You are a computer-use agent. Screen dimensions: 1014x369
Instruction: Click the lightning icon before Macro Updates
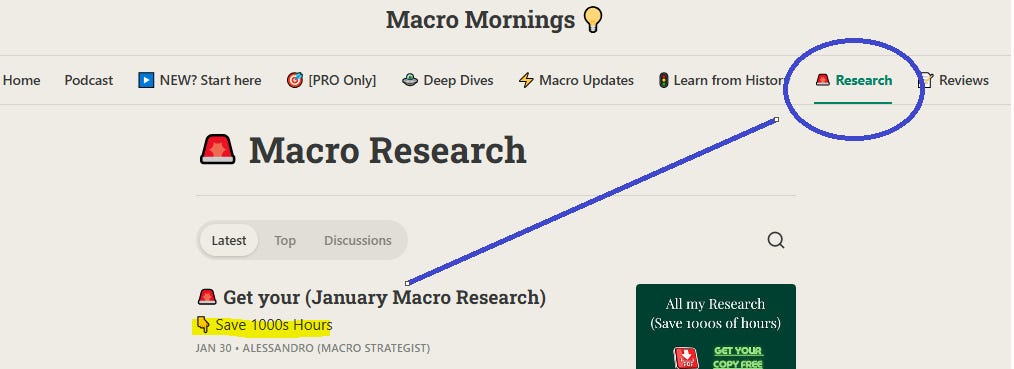pos(526,81)
